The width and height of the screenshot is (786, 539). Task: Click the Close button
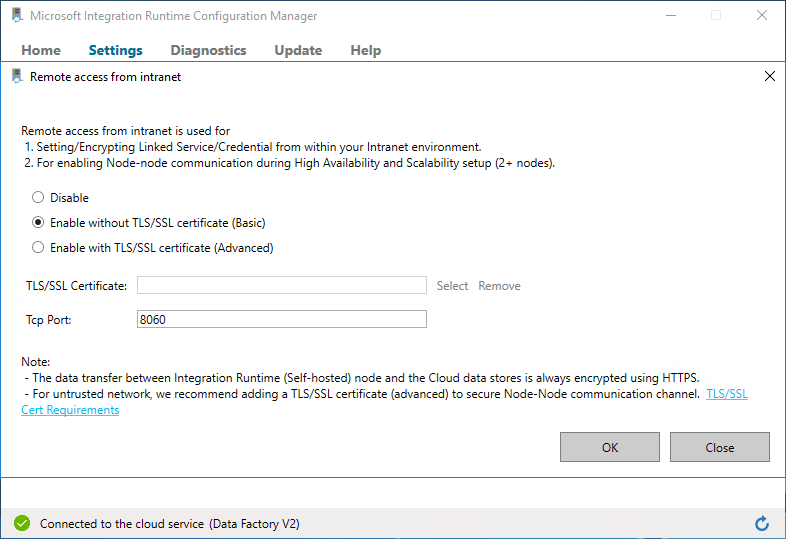719,447
